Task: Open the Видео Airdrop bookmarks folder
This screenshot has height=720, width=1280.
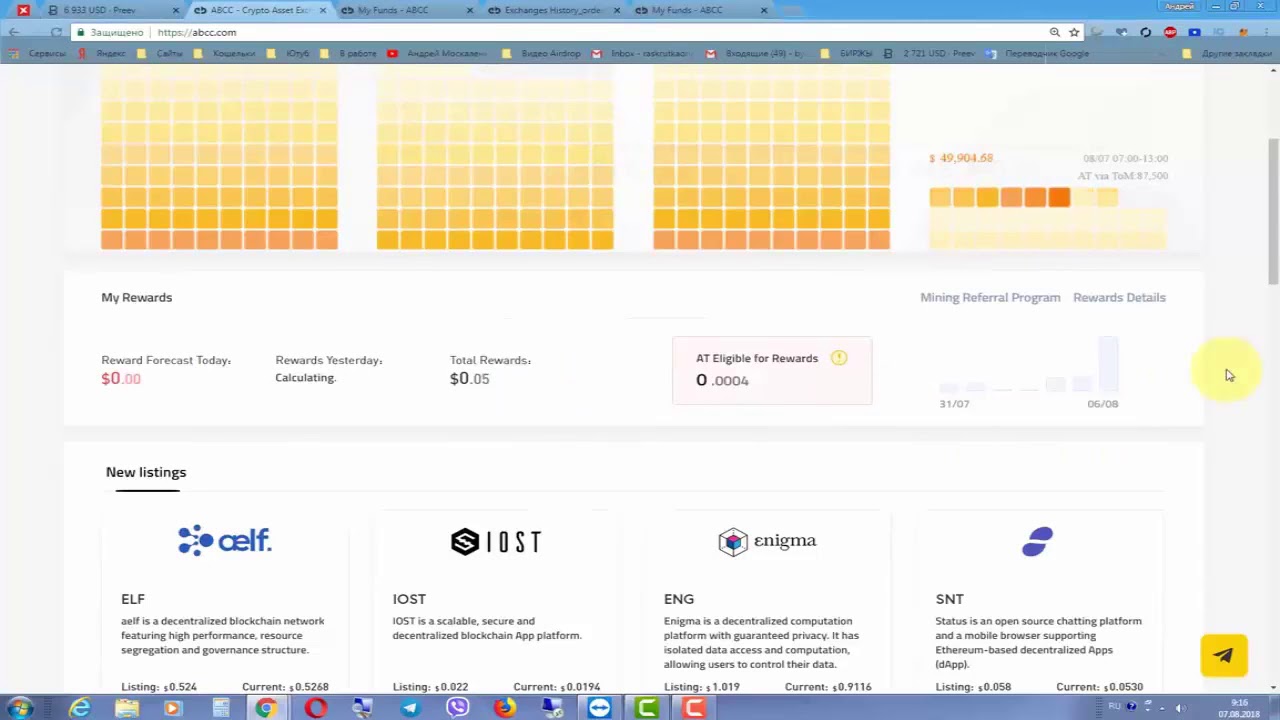Action: click(542, 53)
